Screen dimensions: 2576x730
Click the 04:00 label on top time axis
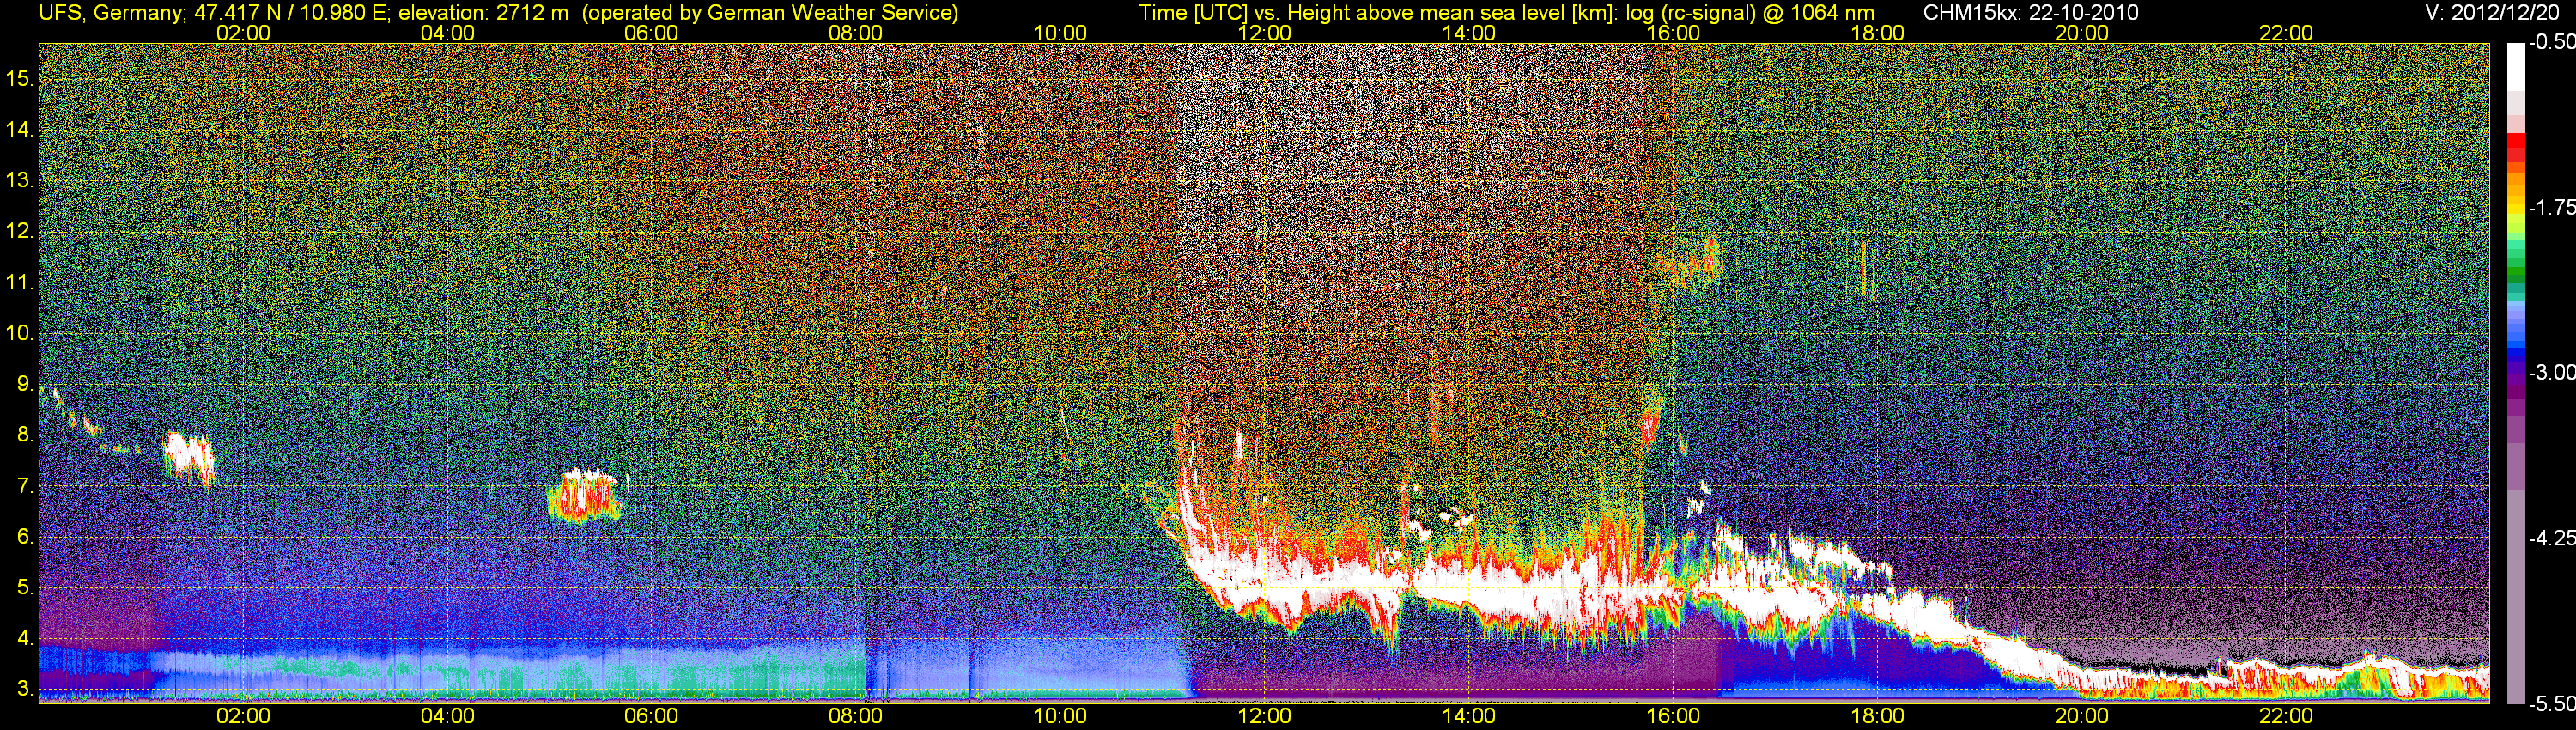pyautogui.click(x=447, y=33)
